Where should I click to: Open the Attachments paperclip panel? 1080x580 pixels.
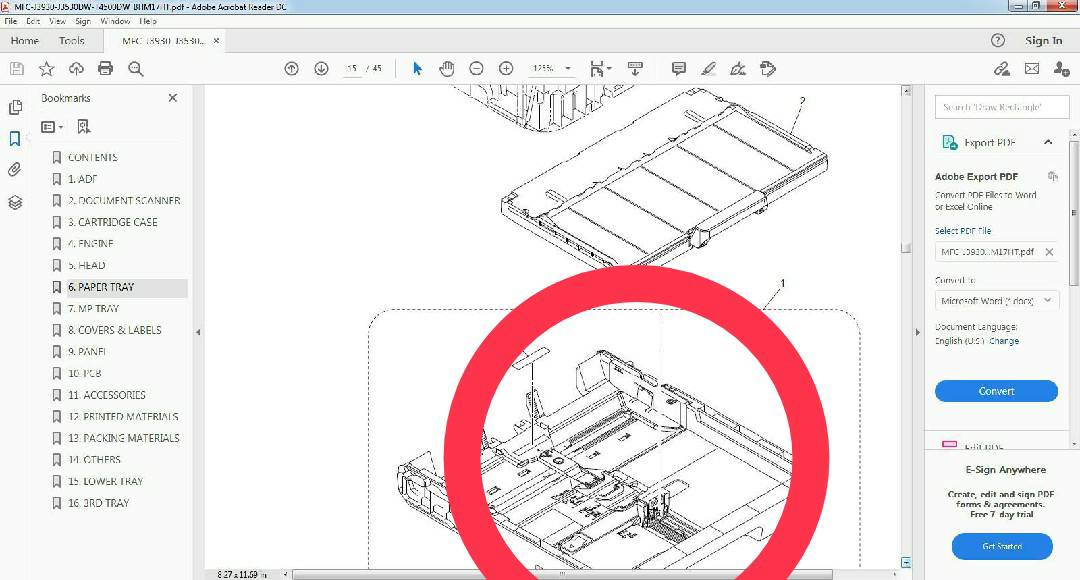pos(15,170)
